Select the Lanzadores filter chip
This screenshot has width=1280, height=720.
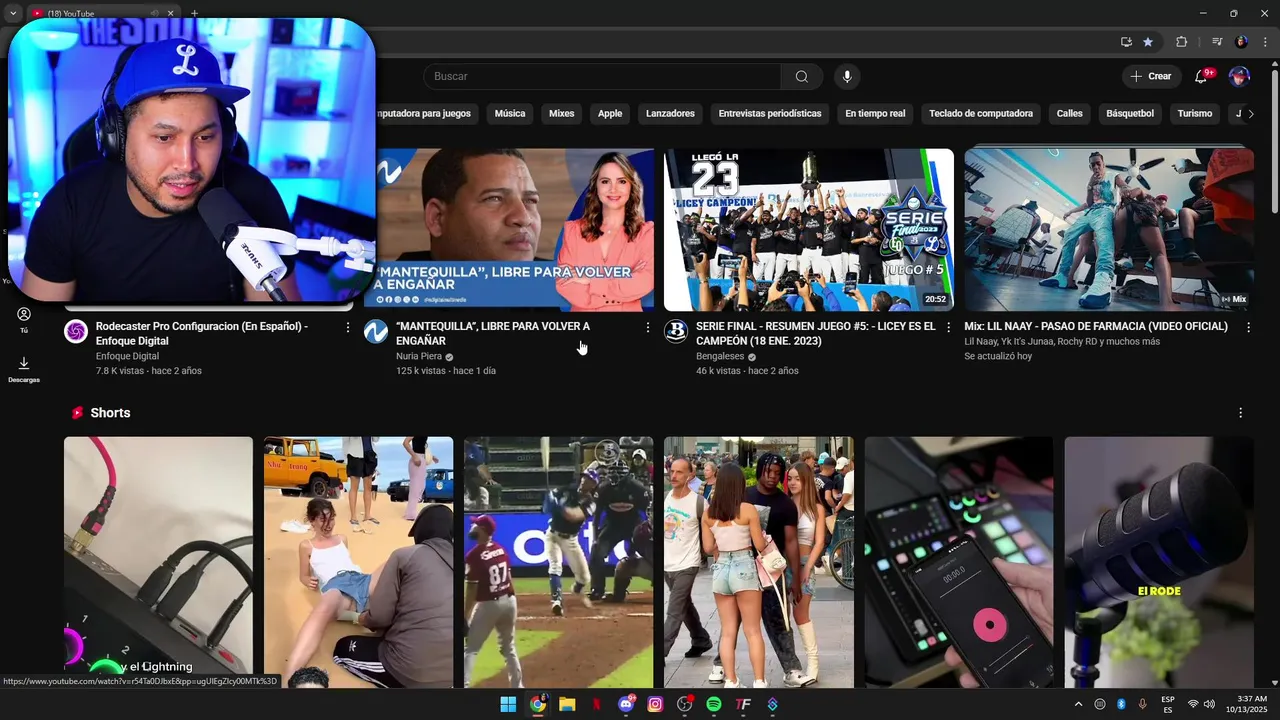pos(670,114)
